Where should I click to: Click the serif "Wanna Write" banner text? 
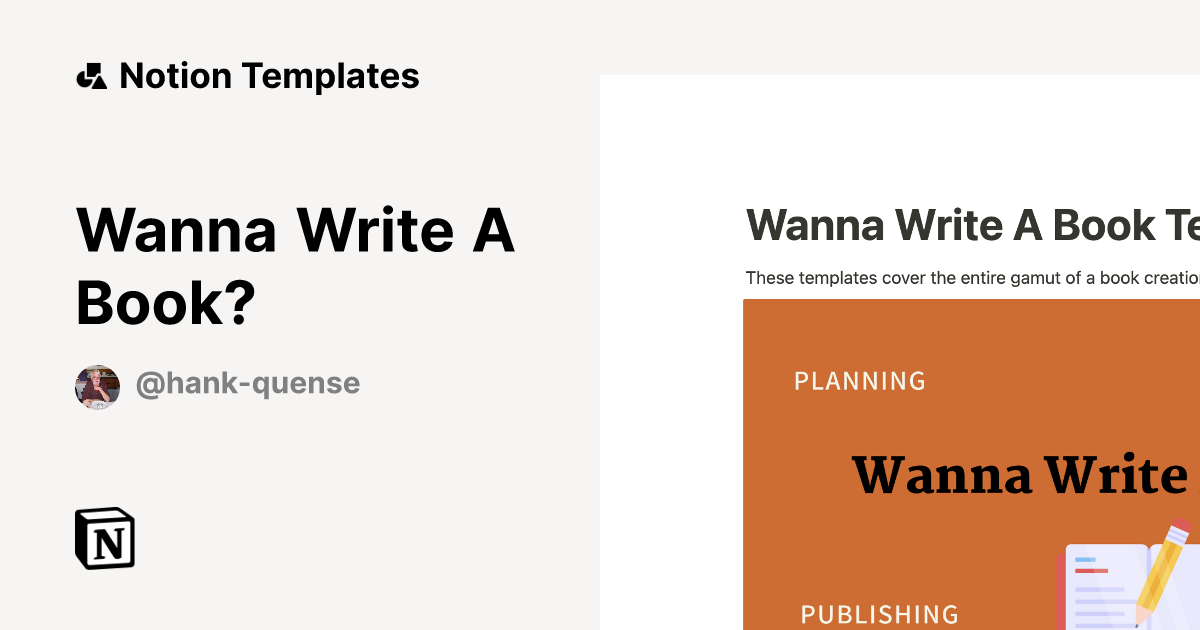pyautogui.click(x=1019, y=475)
